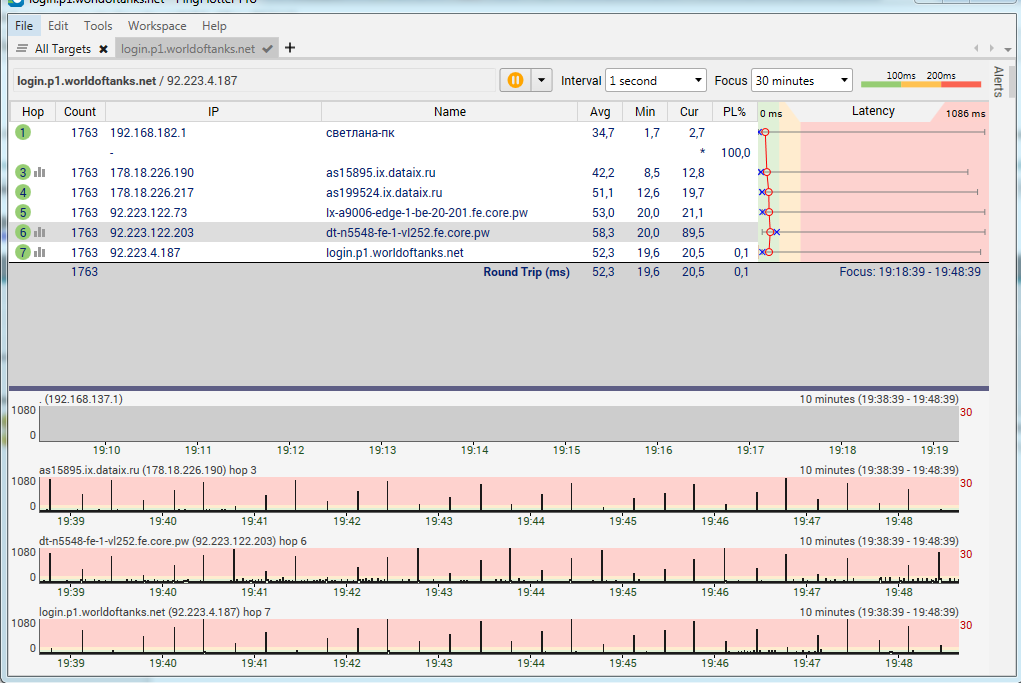Click the list icon on the All Targets tab
Viewport: 1021px width, 683px height.
tap(22, 49)
